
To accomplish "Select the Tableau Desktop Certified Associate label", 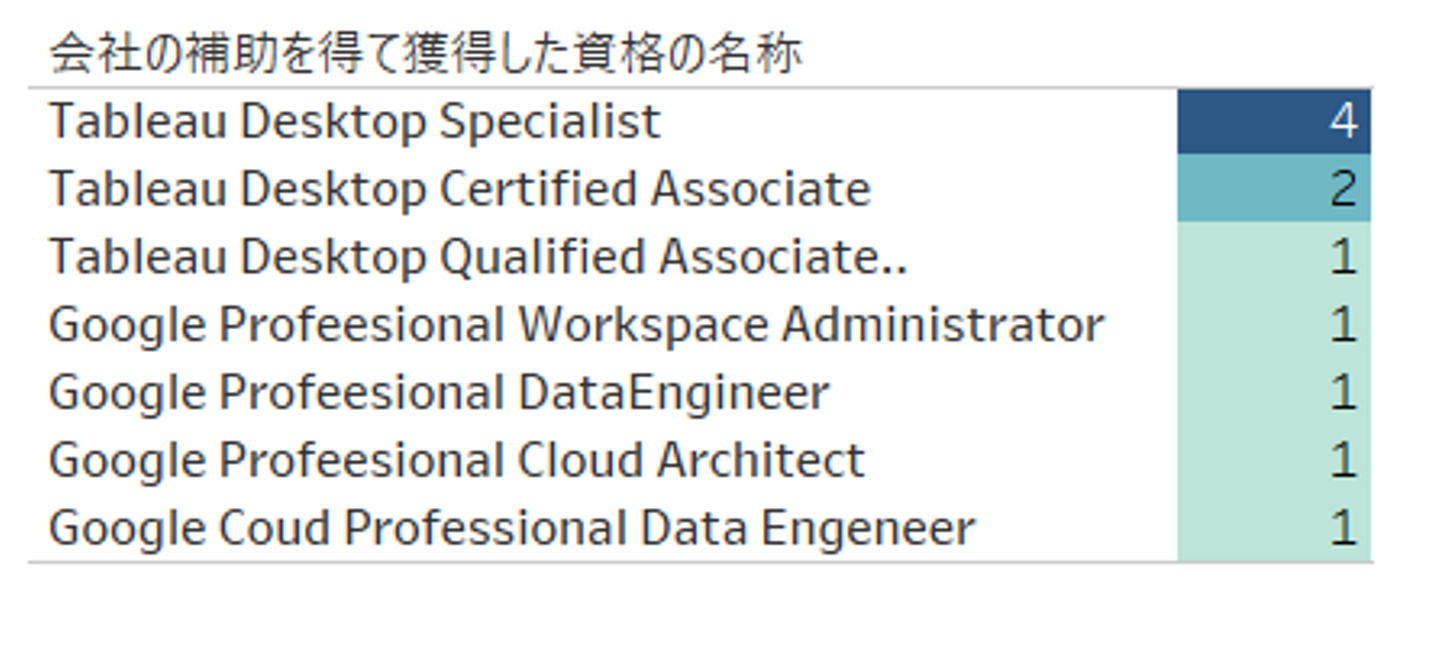I will tap(460, 189).
